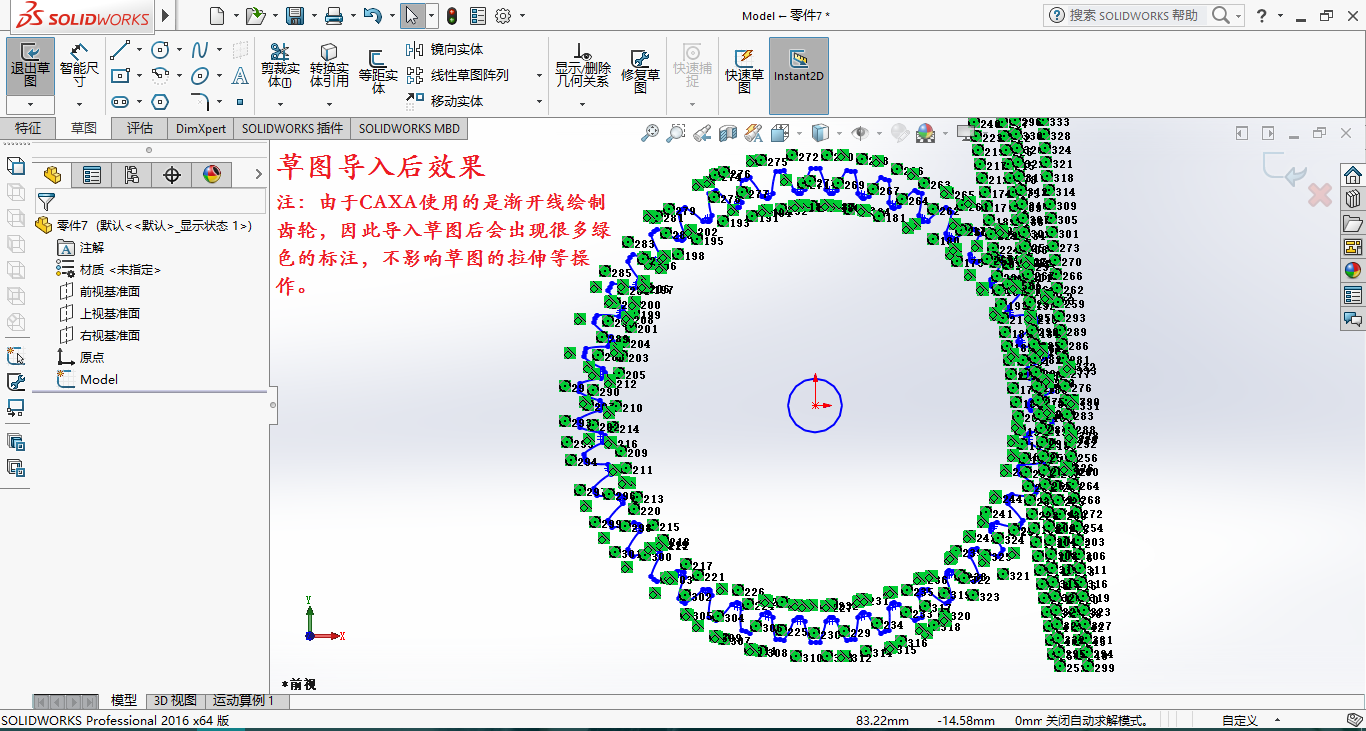Open the FeatureManager design tree tab
Image resolution: width=1366 pixels, height=731 pixels.
pyautogui.click(x=52, y=175)
